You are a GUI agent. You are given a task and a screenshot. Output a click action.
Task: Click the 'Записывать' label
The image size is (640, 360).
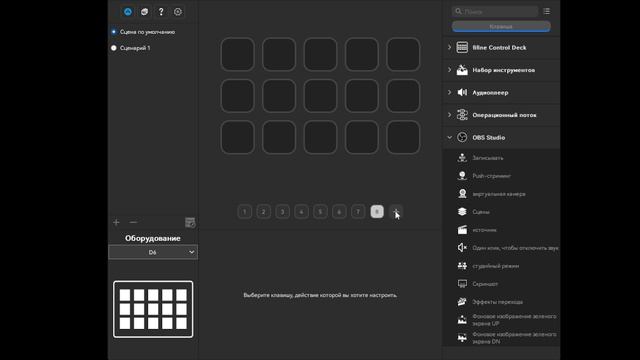click(x=488, y=158)
